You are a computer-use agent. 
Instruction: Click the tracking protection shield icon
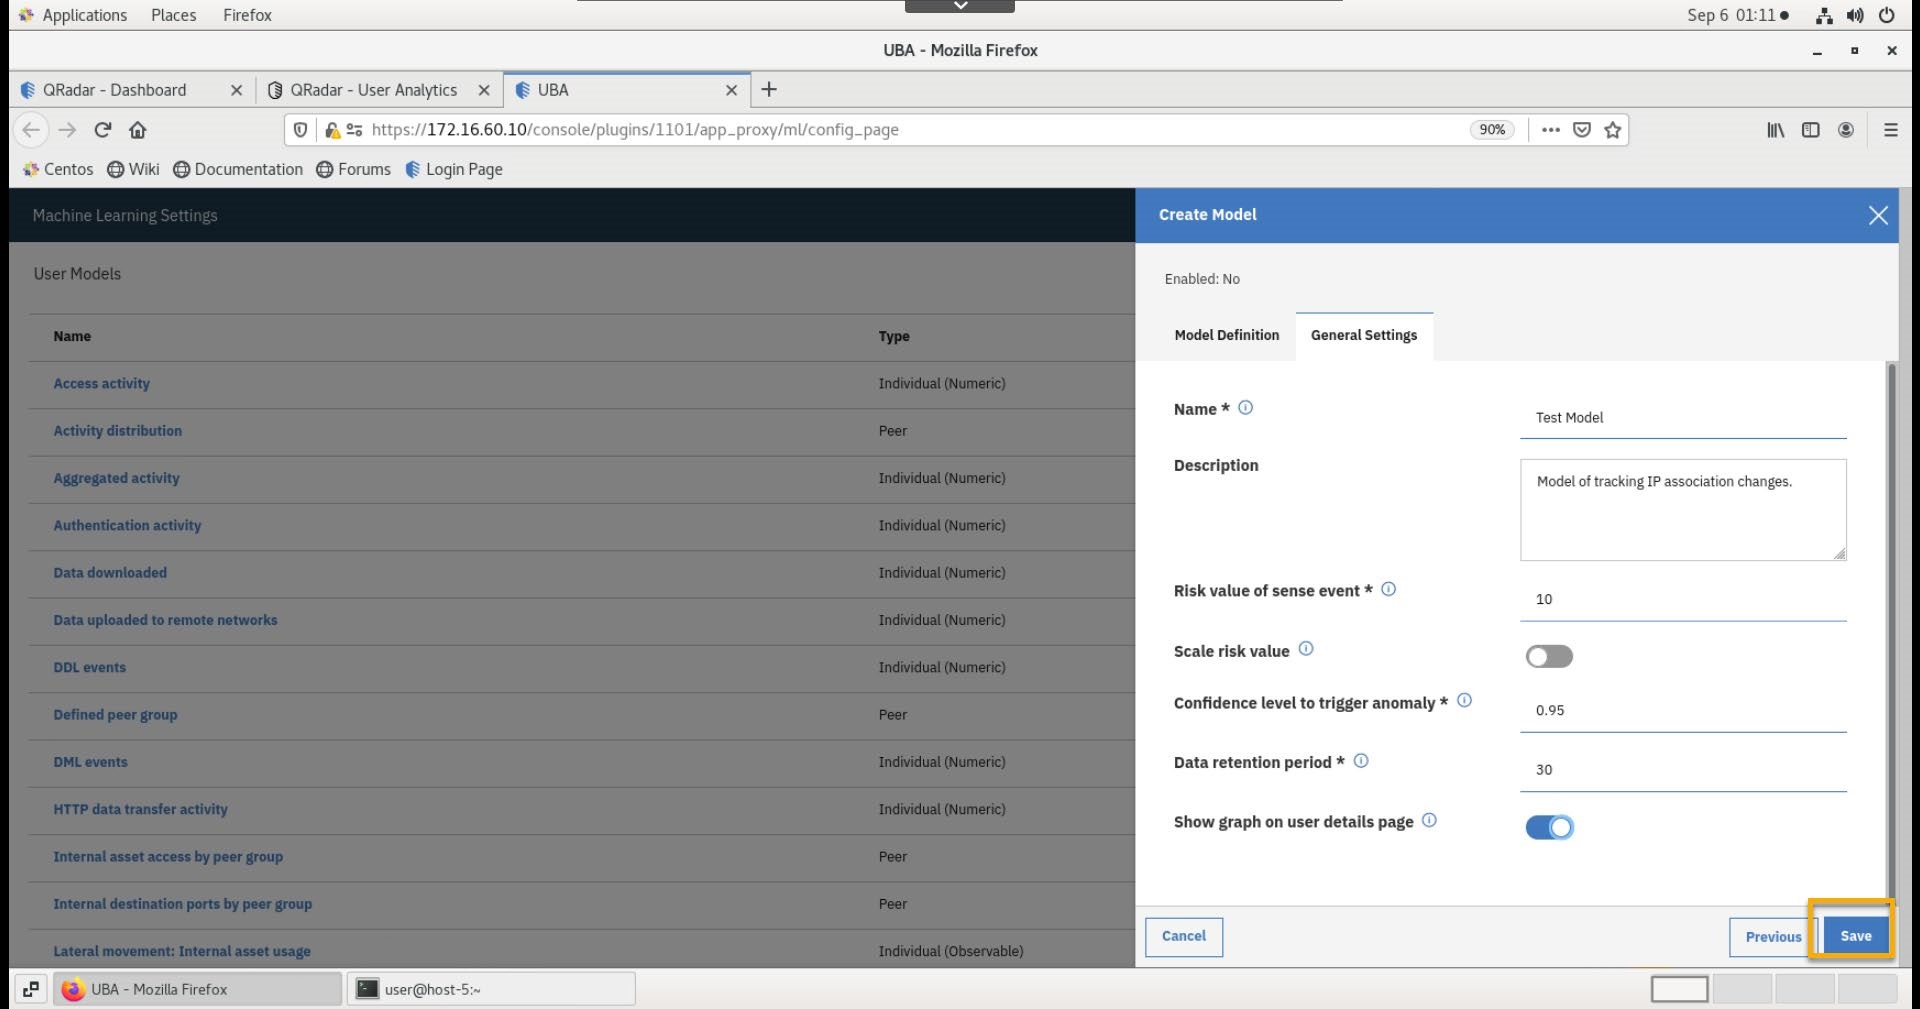300,130
